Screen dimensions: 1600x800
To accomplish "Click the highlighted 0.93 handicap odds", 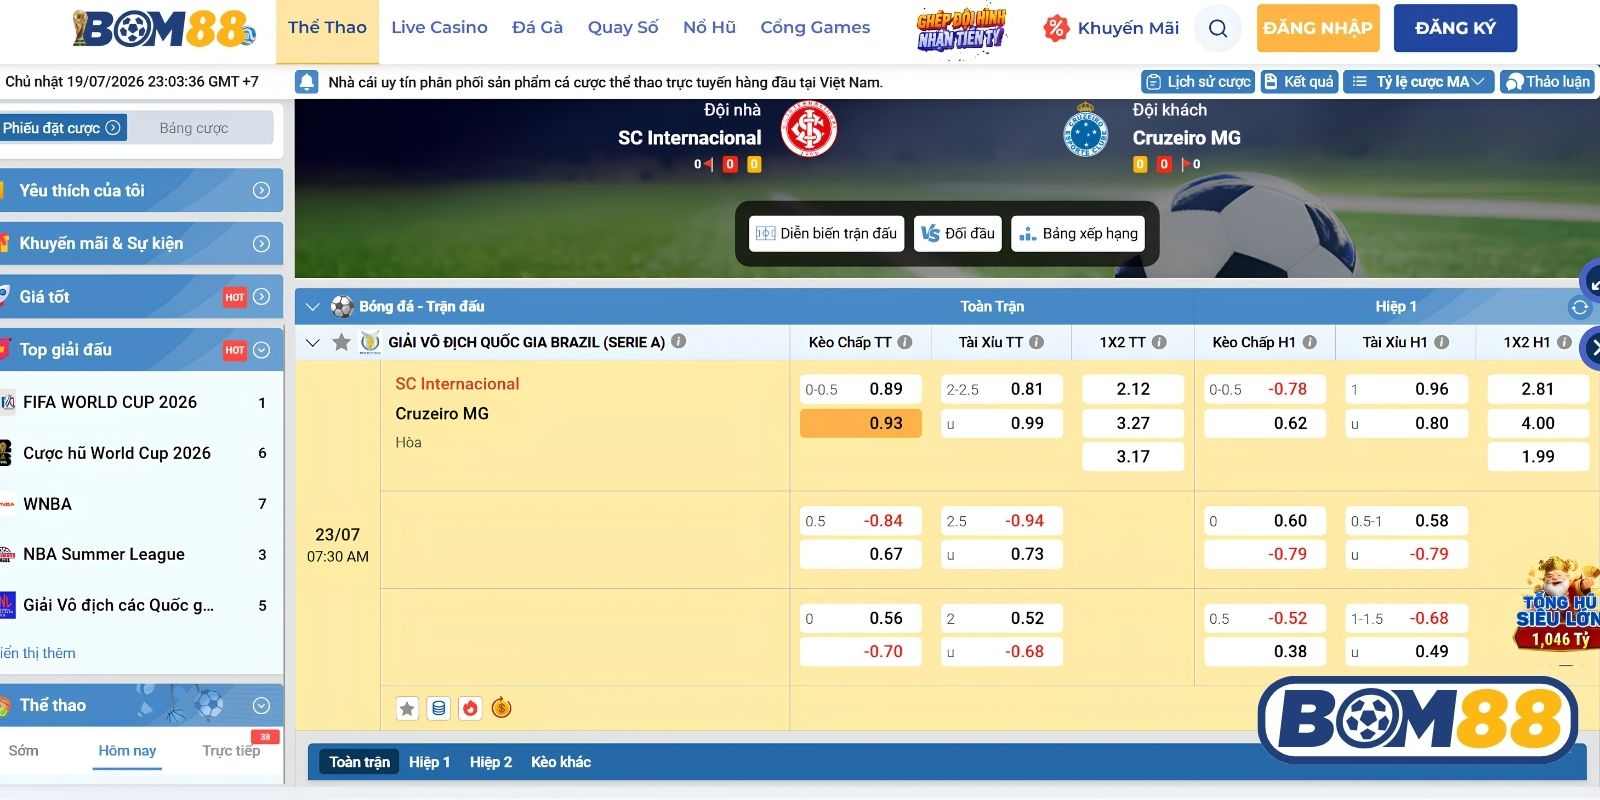I will click(860, 423).
